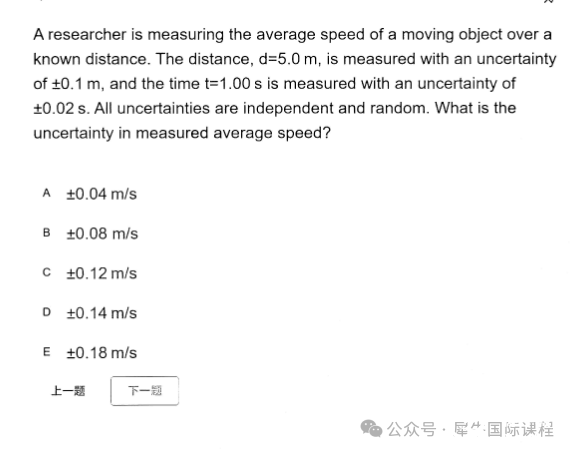572x452 pixels.
Task: Click the ±0.02 s uncertainty in the question
Action: 59,108
